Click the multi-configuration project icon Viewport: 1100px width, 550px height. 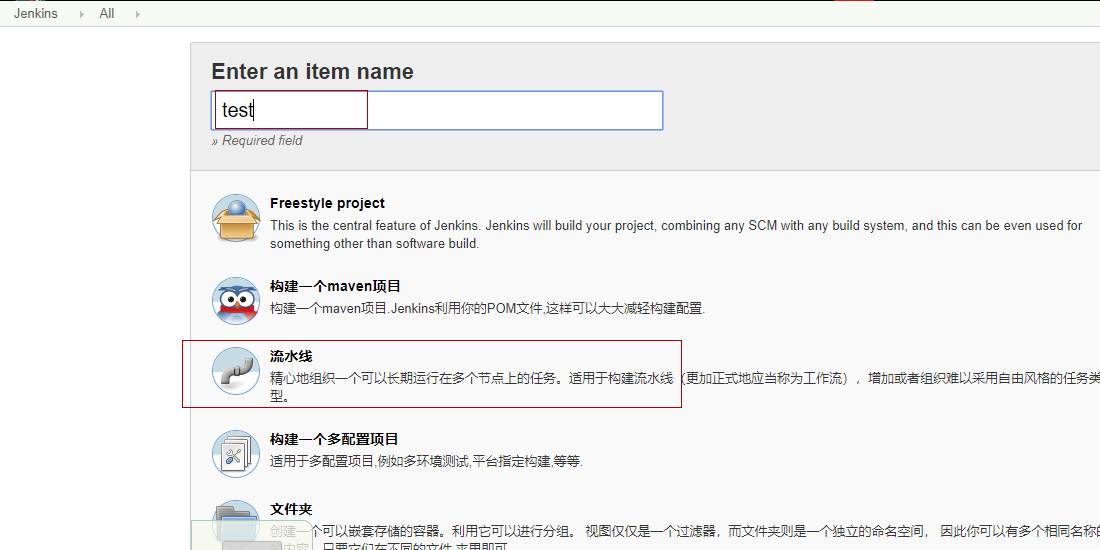[x=236, y=454]
